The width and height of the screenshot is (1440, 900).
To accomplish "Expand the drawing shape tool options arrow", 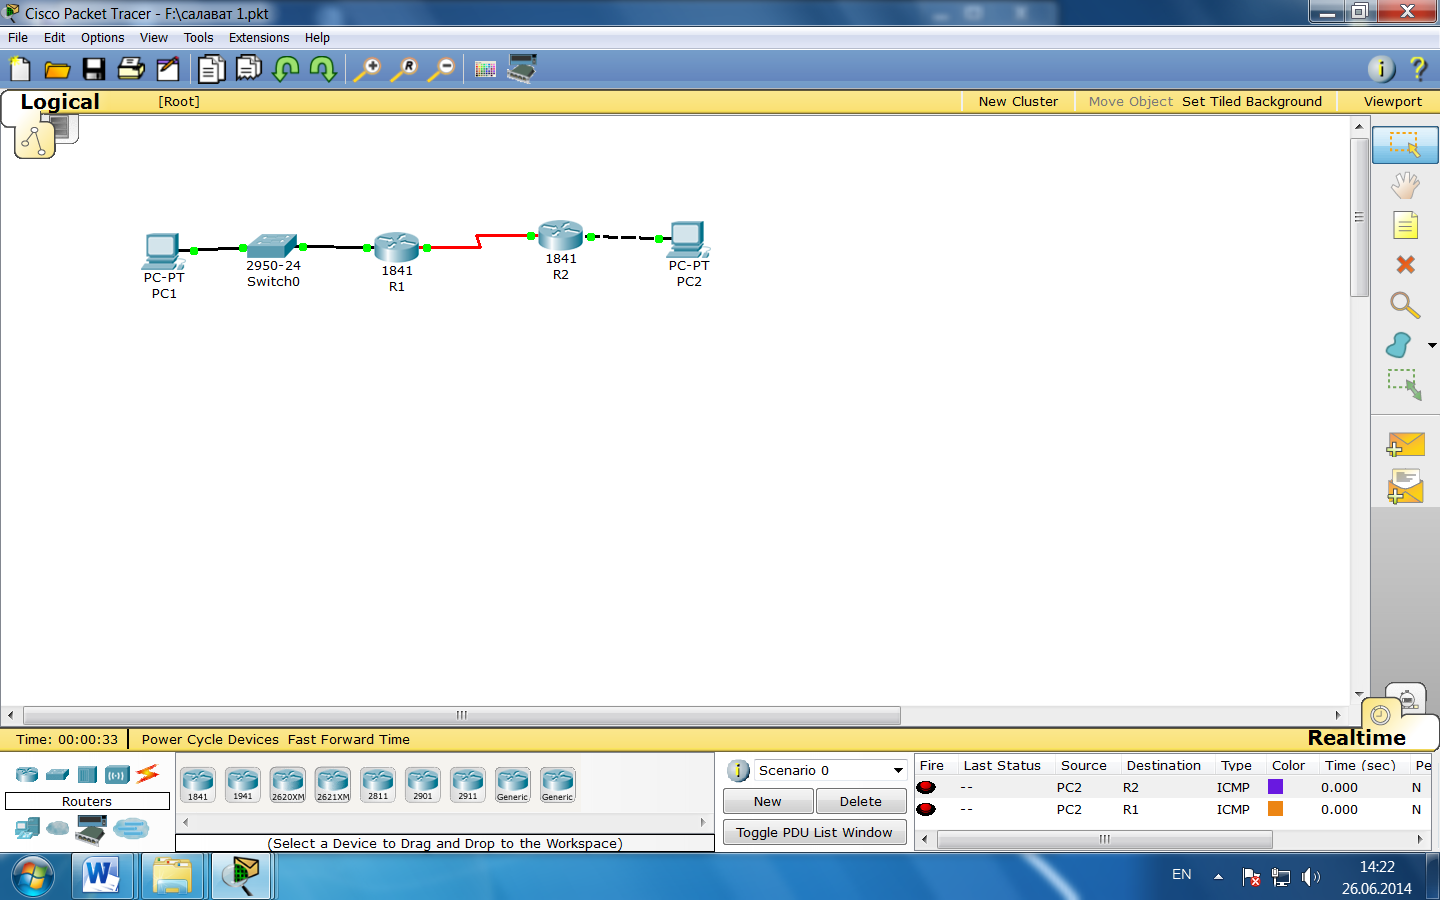I will click(1432, 345).
